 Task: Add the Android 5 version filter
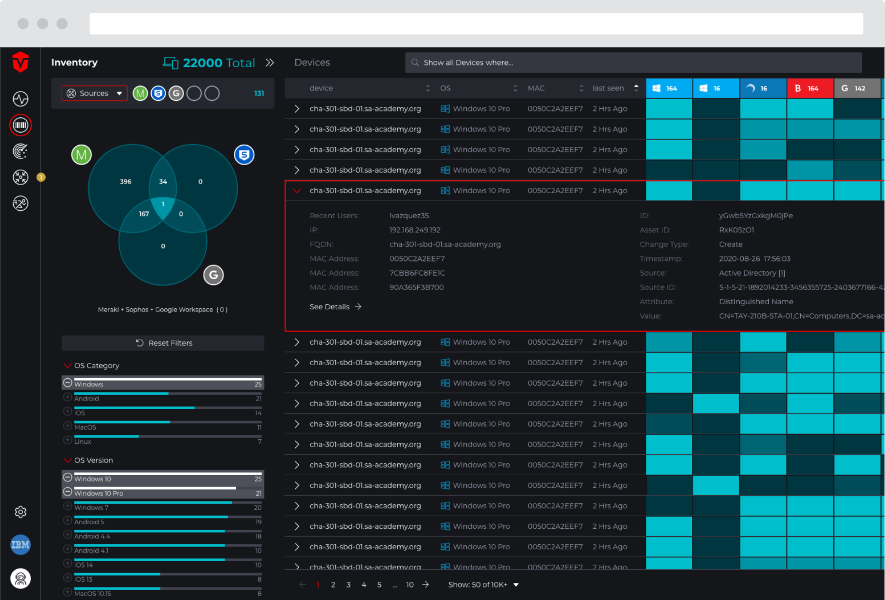click(x=67, y=521)
